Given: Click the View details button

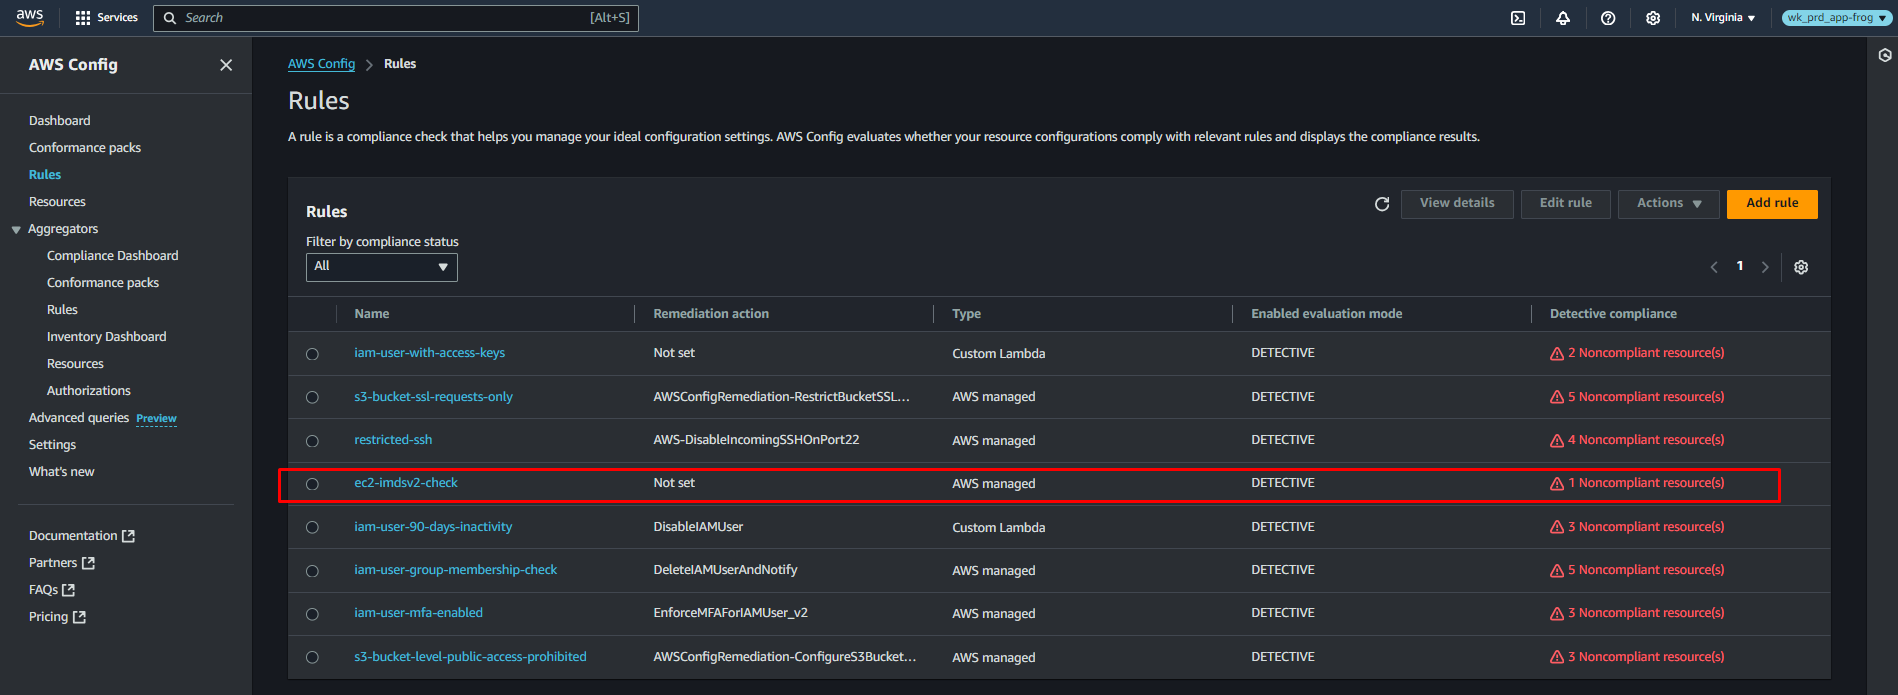Looking at the screenshot, I should pyautogui.click(x=1457, y=204).
